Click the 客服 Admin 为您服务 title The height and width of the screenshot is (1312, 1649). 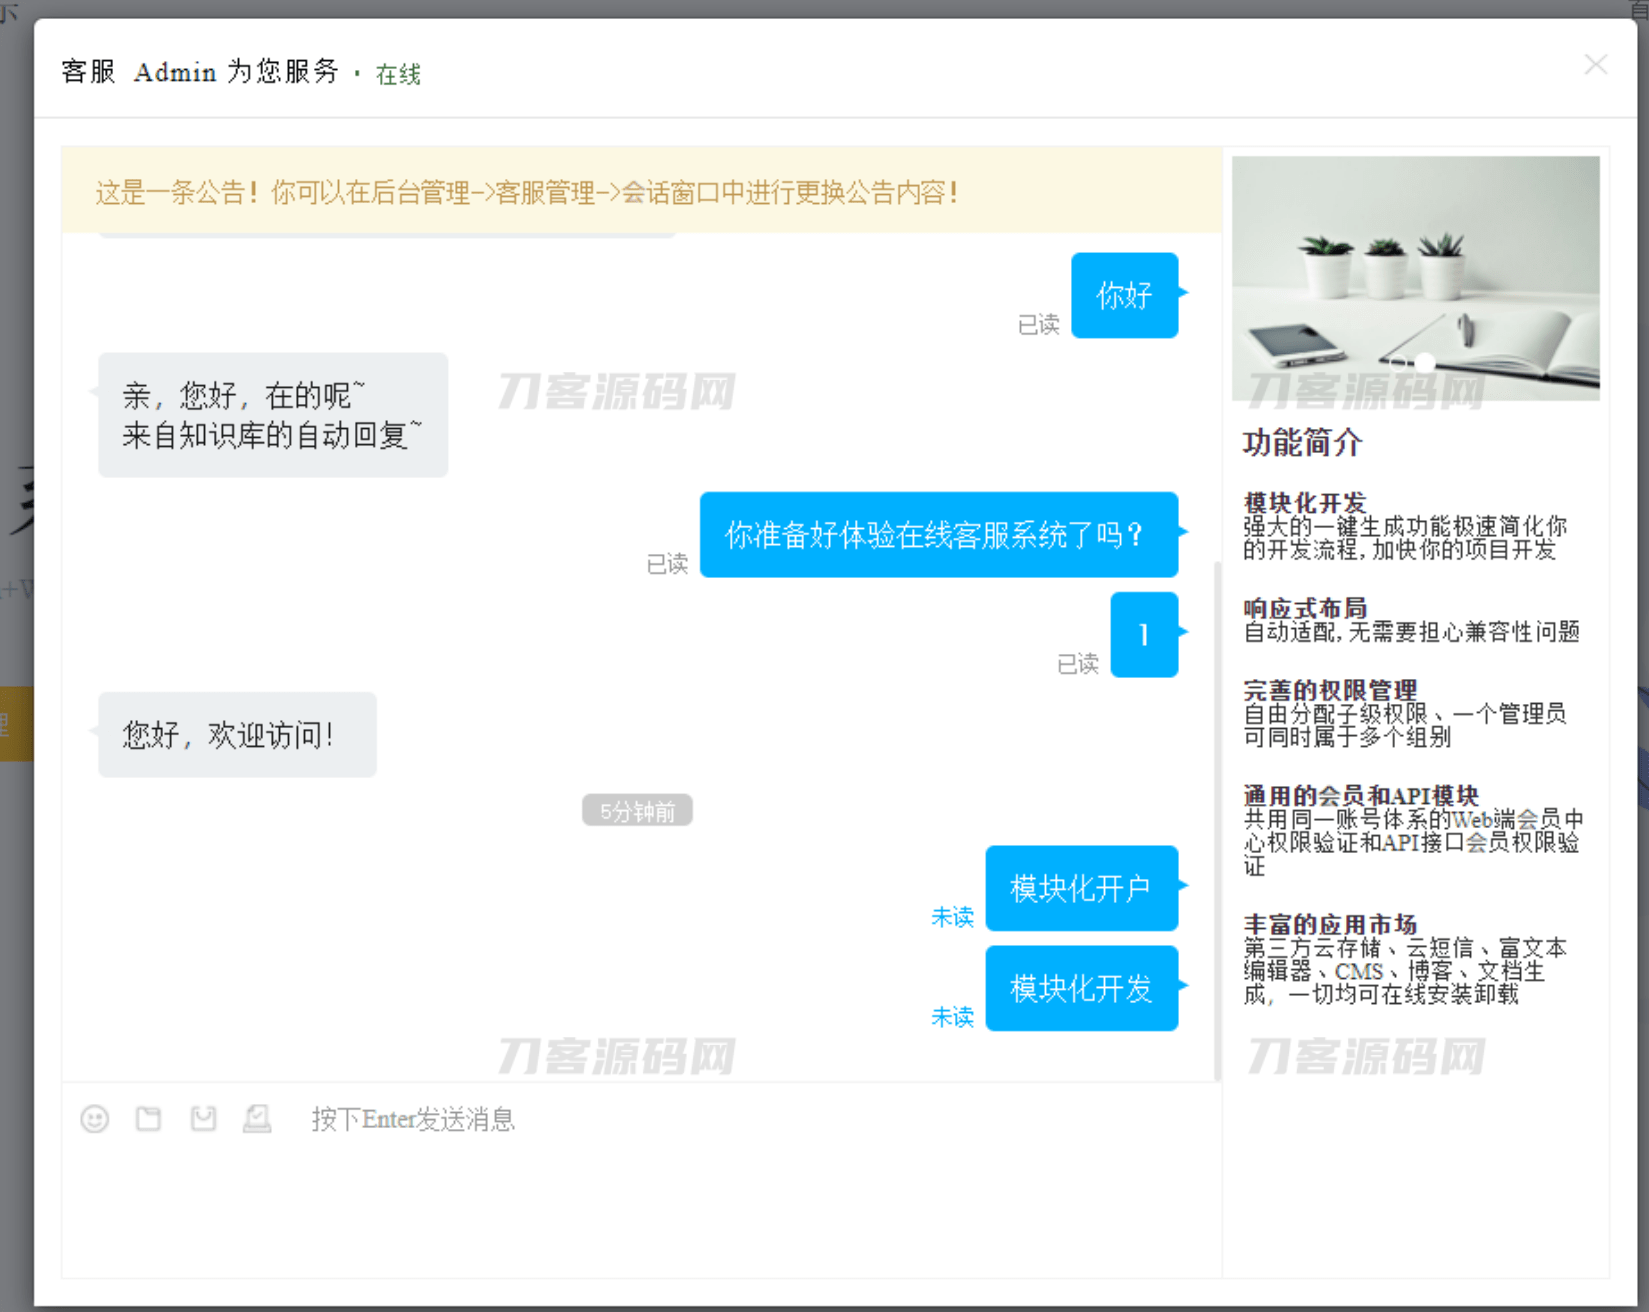point(199,71)
